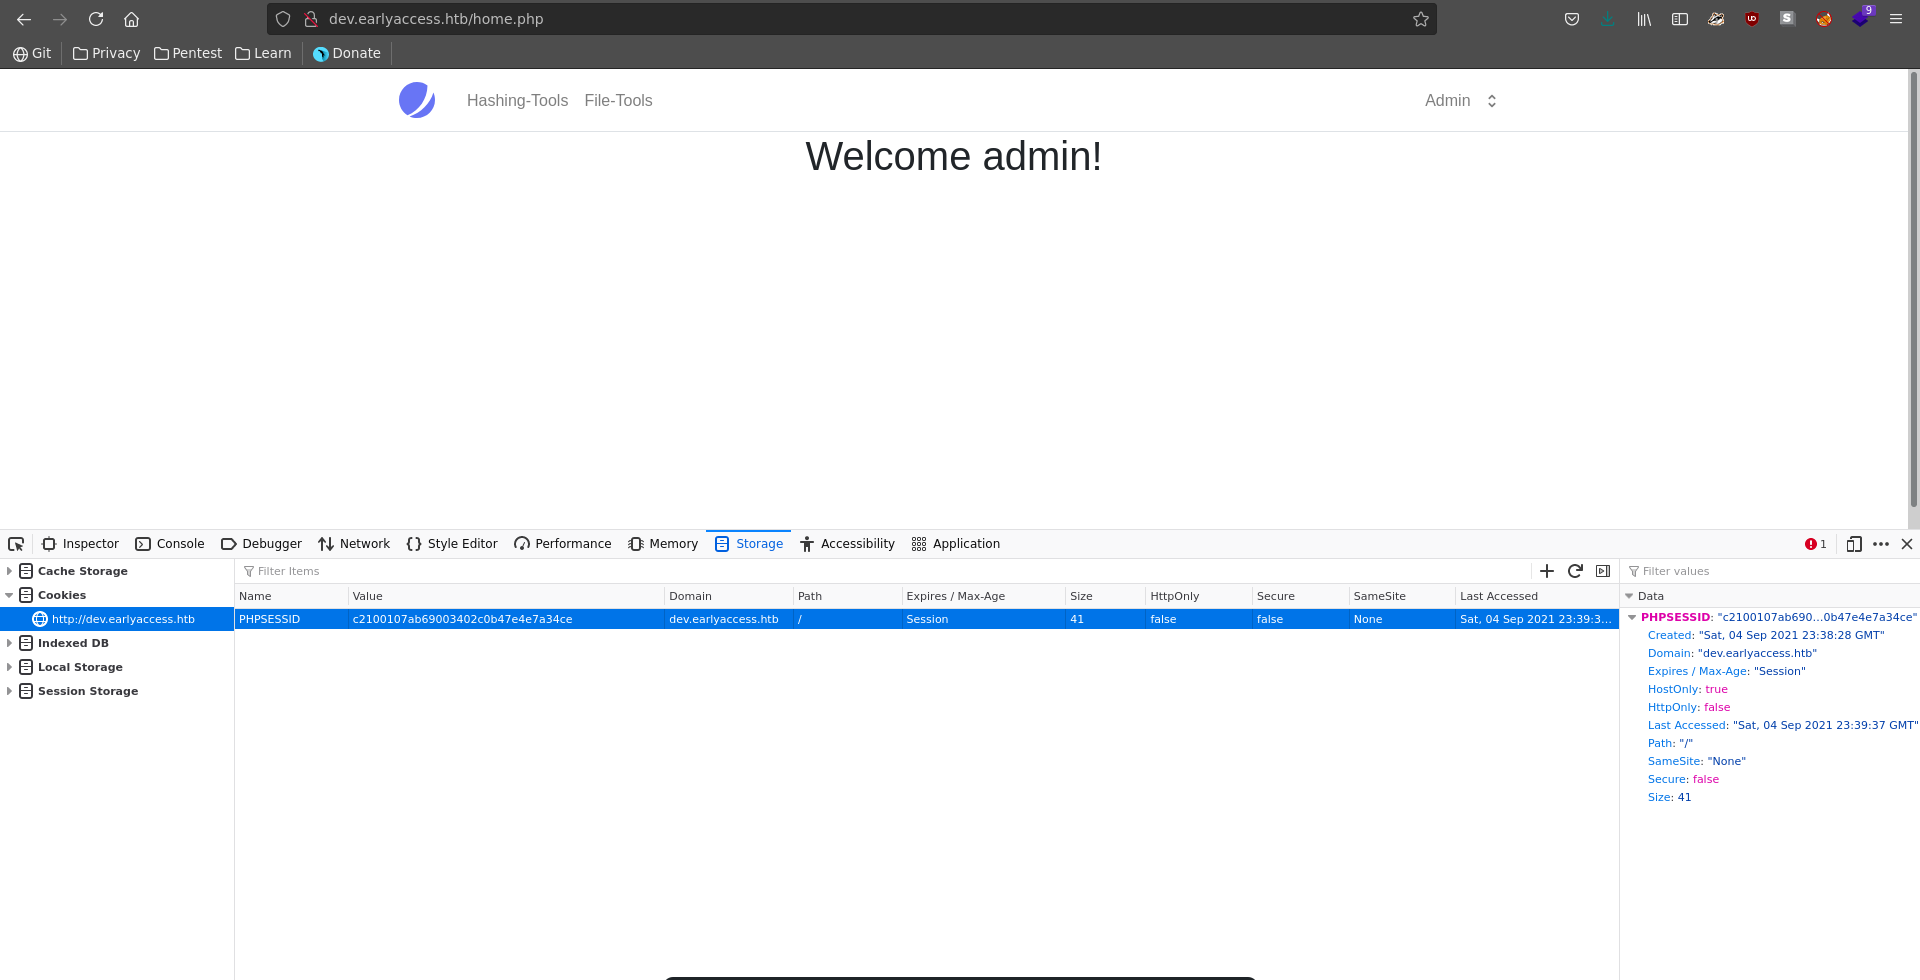This screenshot has width=1920, height=980.
Task: Toggle the data sidebar pane visibility
Action: click(1603, 571)
